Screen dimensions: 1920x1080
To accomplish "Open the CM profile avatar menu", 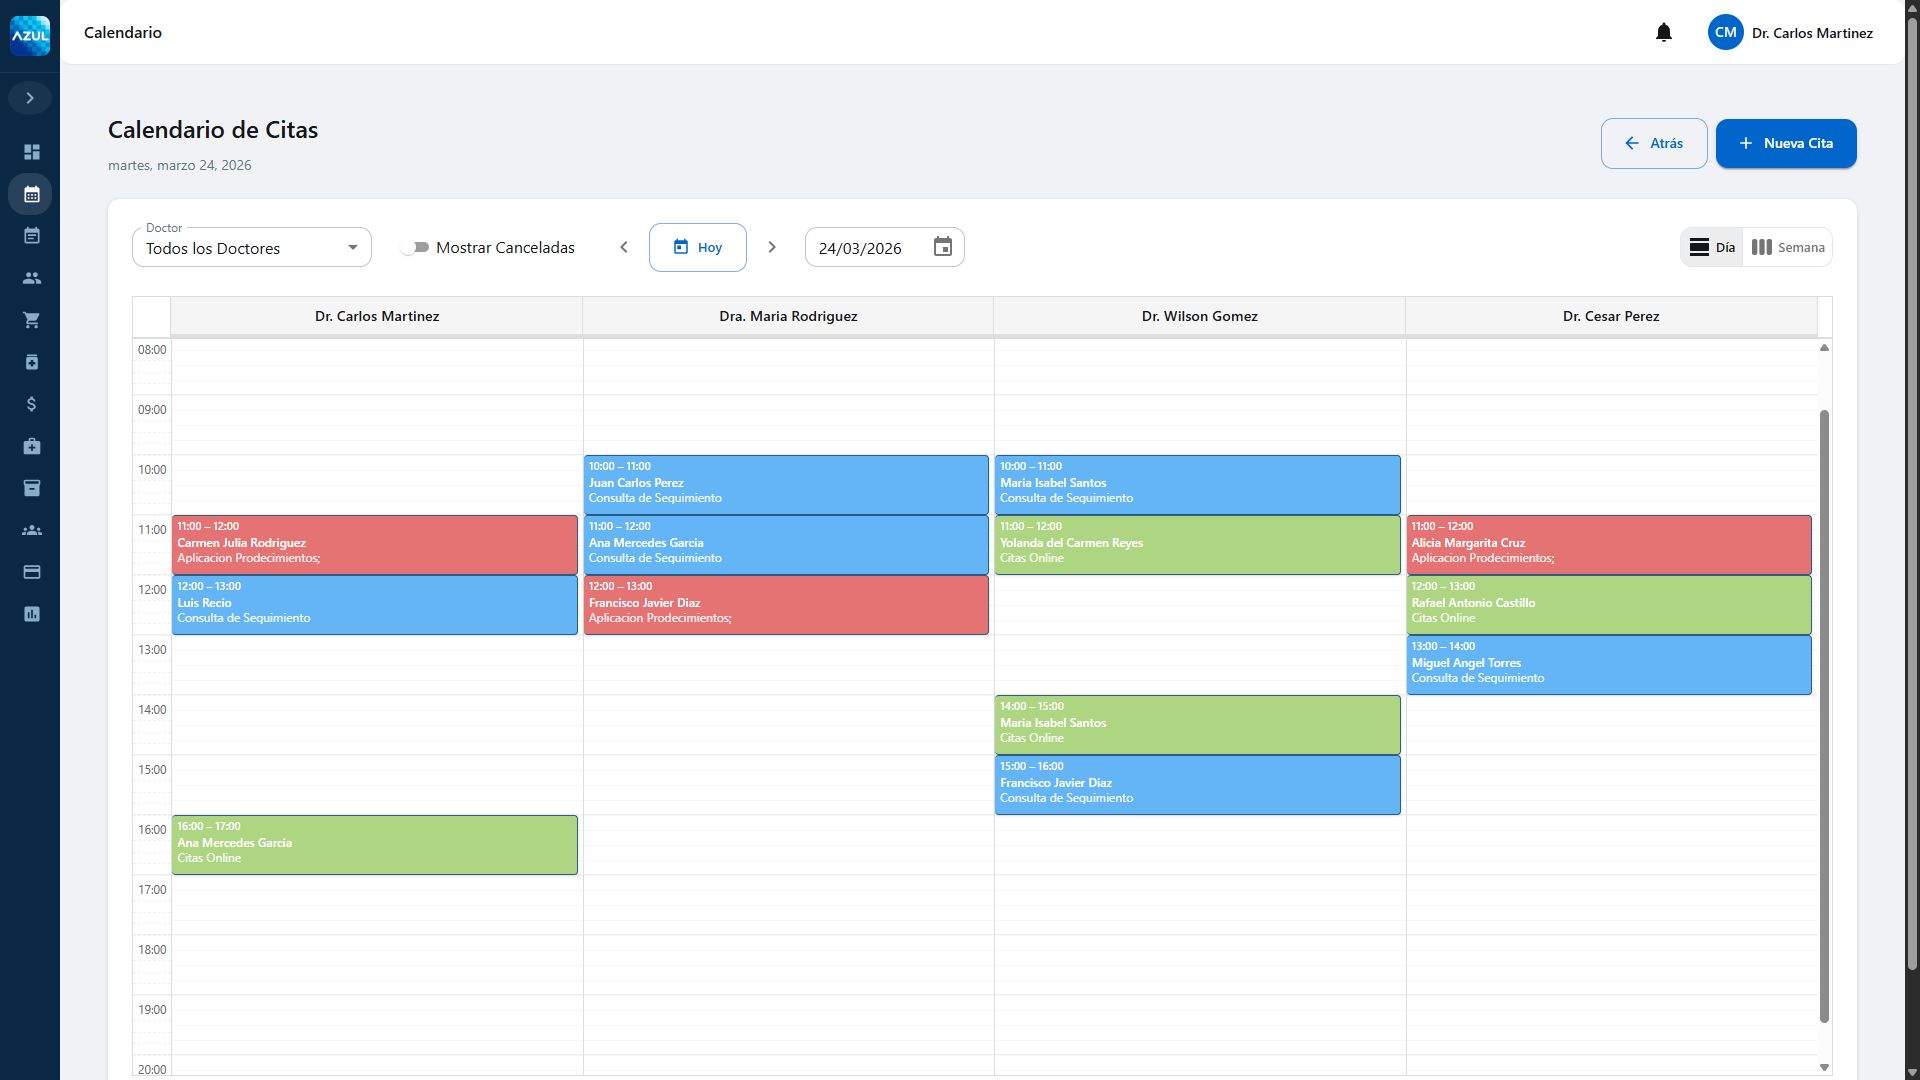I will point(1726,32).
